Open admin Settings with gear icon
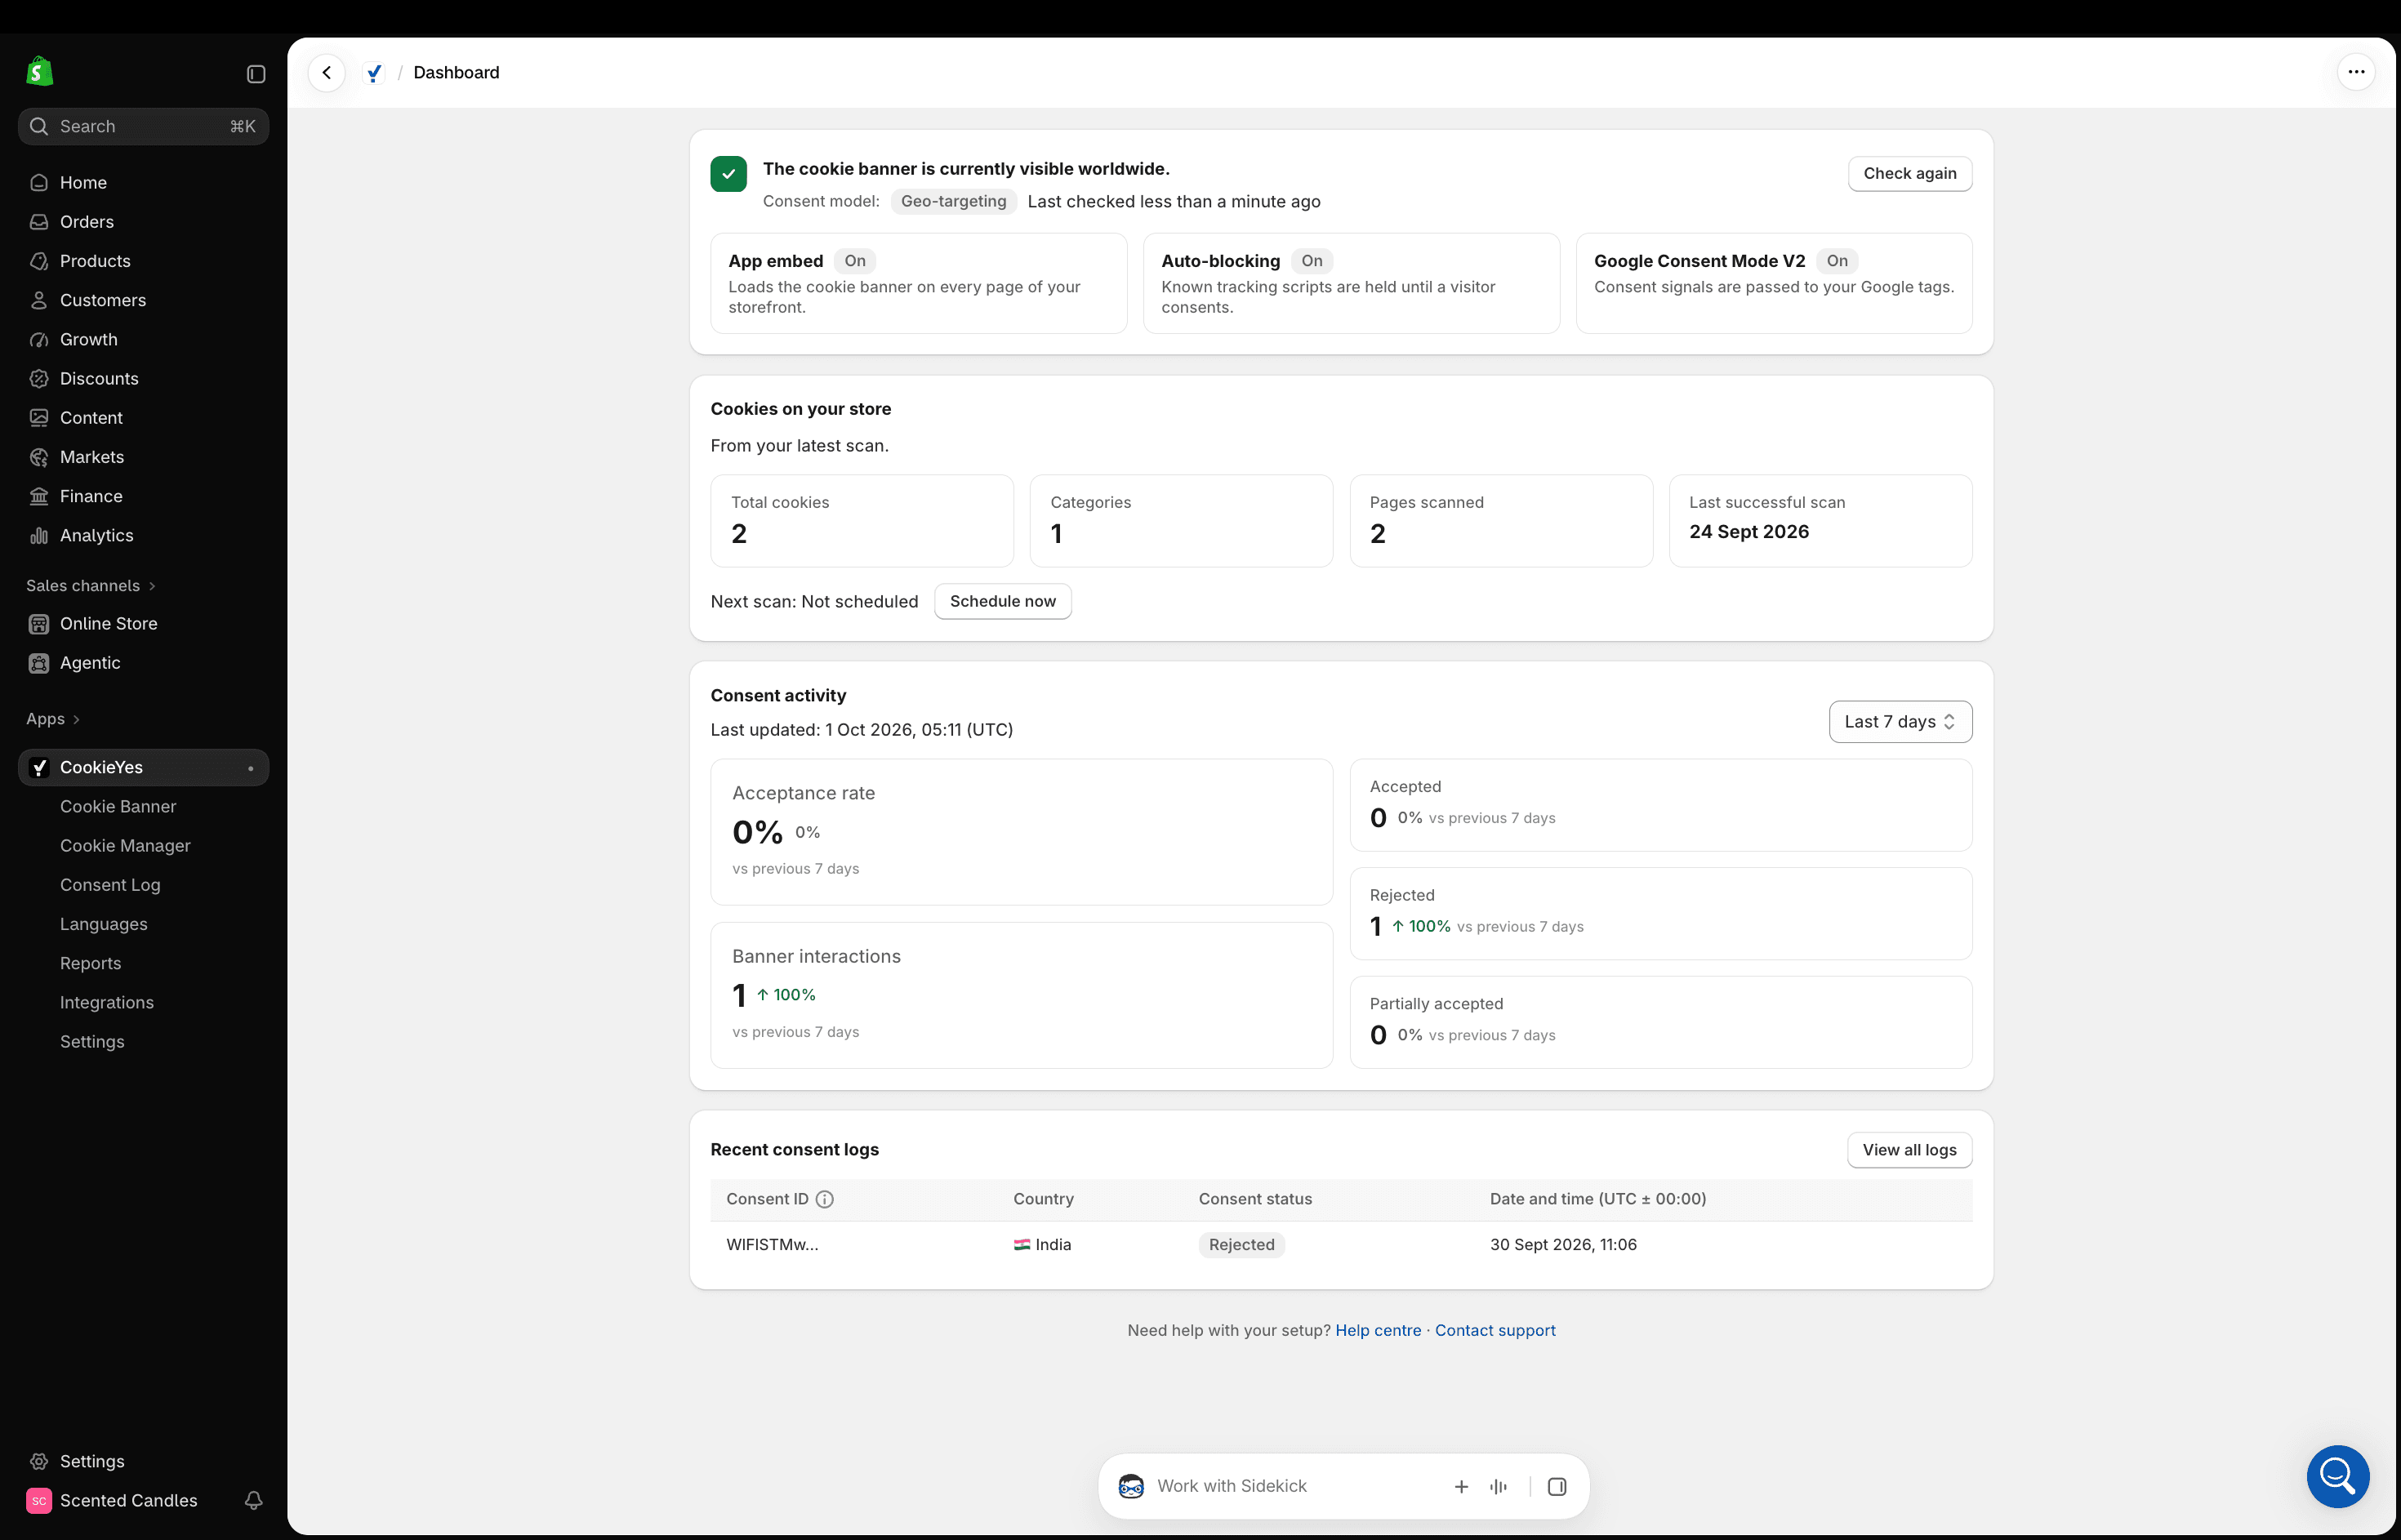 click(143, 1461)
